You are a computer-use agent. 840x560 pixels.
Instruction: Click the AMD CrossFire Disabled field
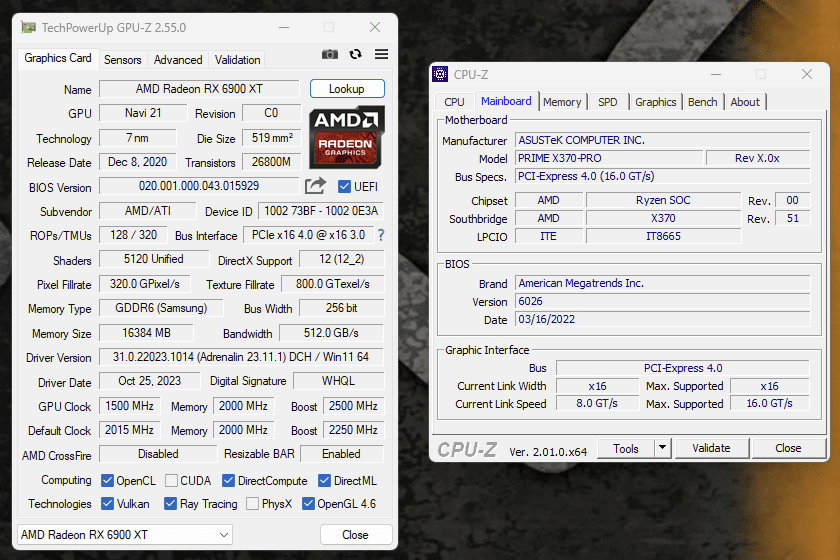(158, 454)
